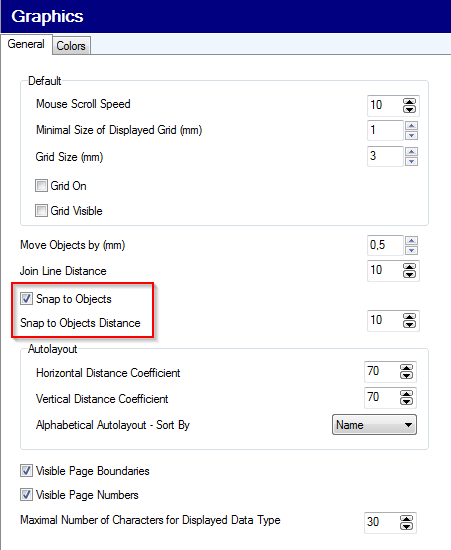Uncheck Visible Page Numbers option
This screenshot has width=451, height=550.
point(26,495)
